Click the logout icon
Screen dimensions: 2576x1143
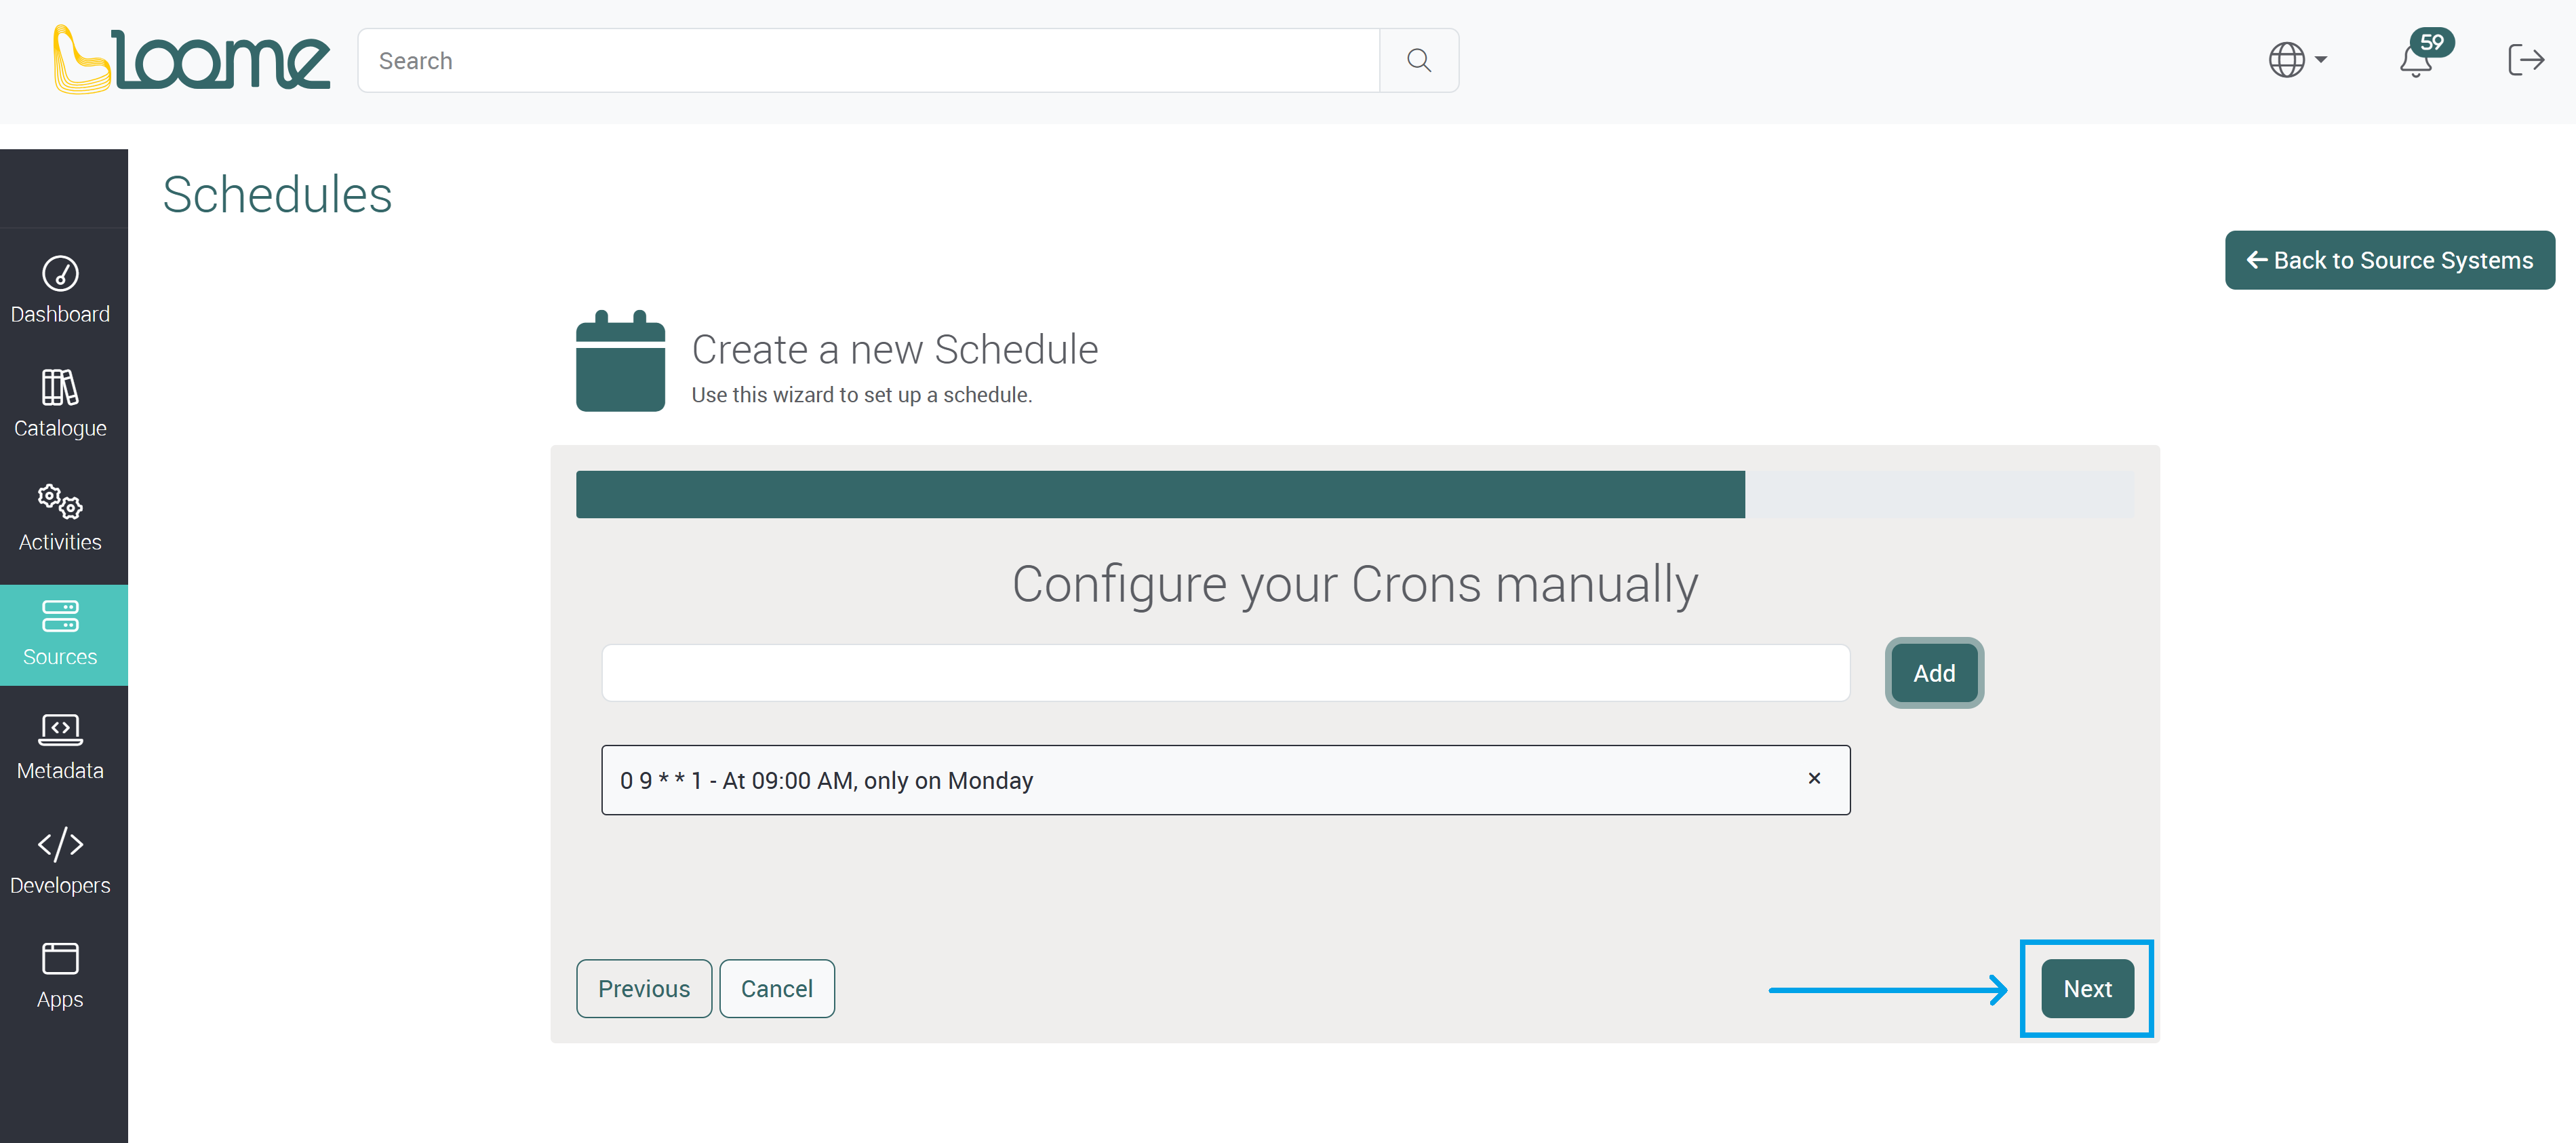[2525, 60]
